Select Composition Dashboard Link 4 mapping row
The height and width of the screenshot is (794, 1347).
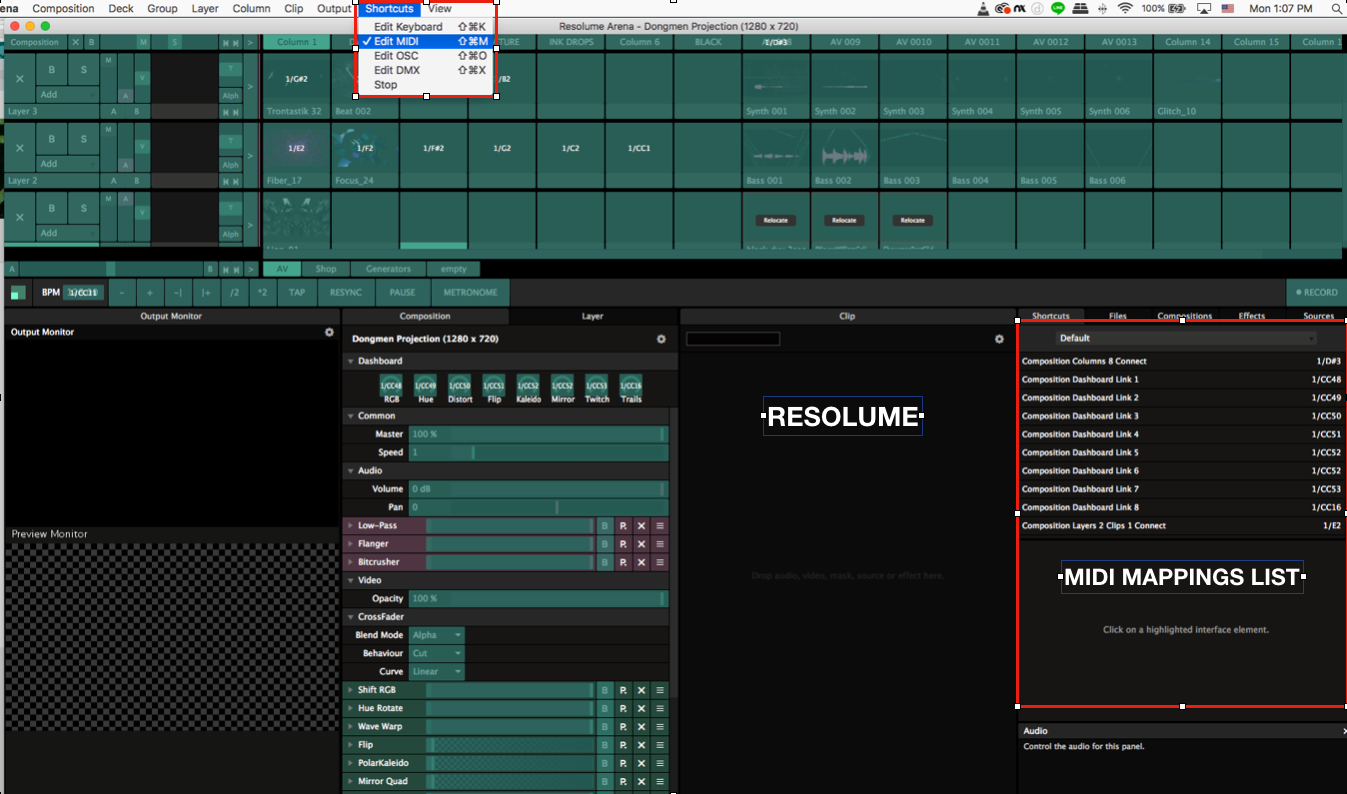(1181, 434)
